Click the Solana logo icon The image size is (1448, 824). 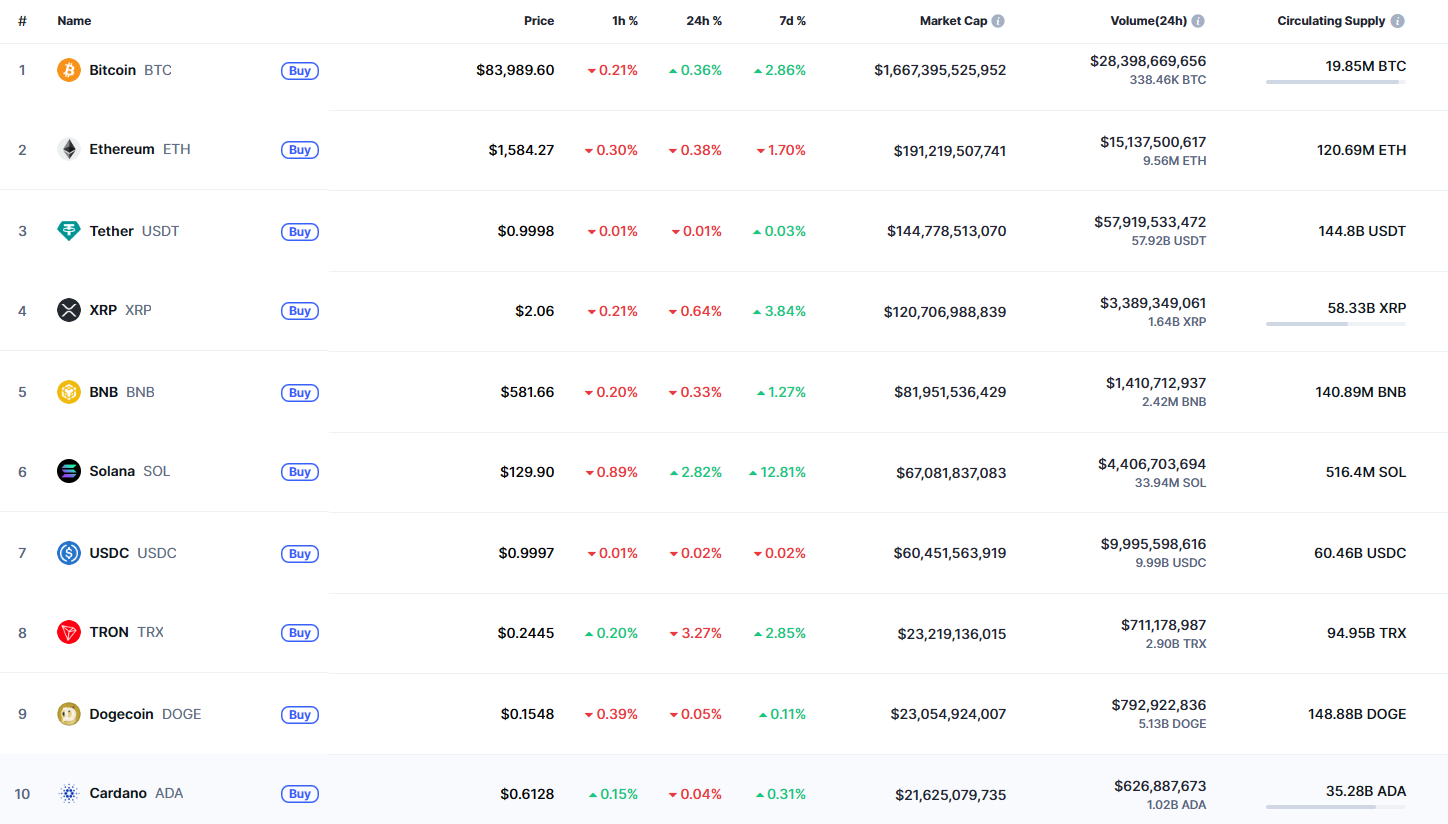(x=69, y=471)
